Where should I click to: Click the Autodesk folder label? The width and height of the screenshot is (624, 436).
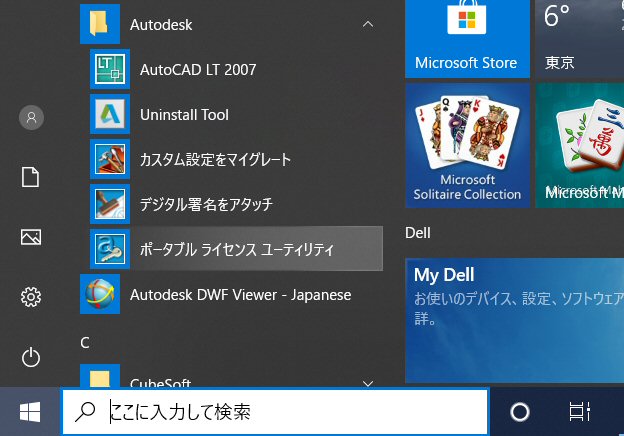point(161,25)
